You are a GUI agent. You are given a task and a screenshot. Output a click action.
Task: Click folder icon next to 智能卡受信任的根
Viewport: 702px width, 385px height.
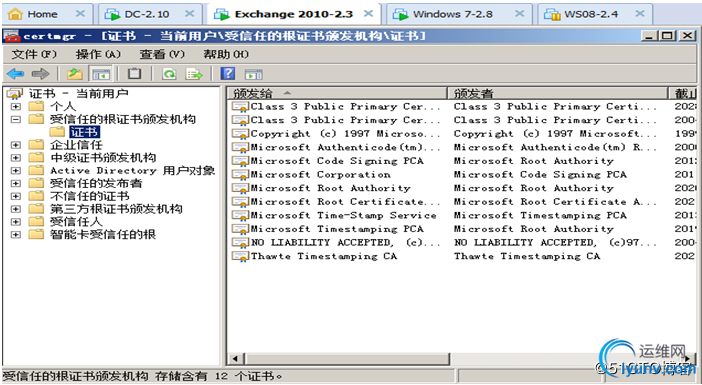coord(36,234)
